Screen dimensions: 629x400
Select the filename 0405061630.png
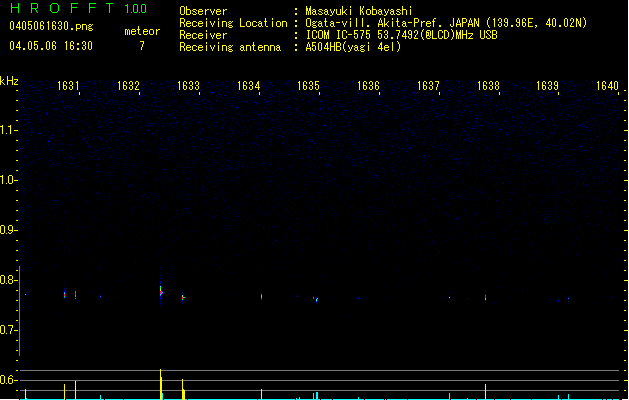coord(51,26)
